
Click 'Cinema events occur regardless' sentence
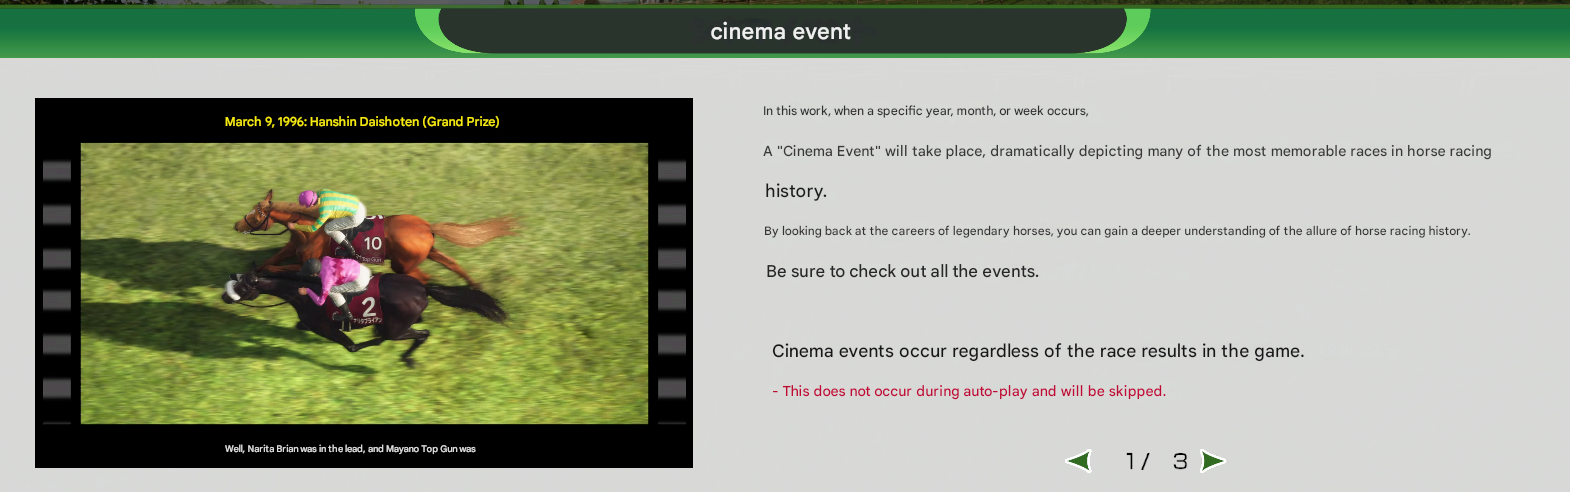(1038, 351)
